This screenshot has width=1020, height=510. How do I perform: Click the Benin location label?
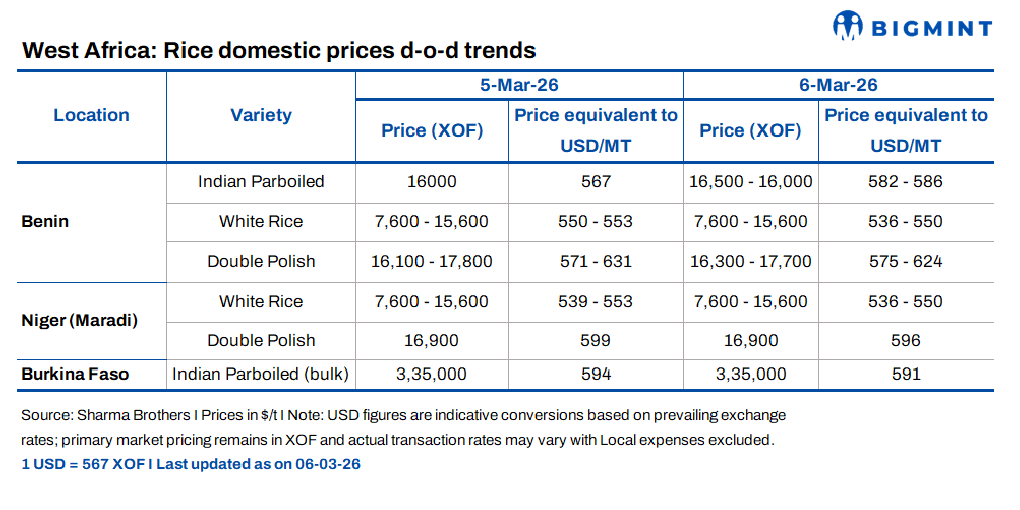(x=45, y=221)
